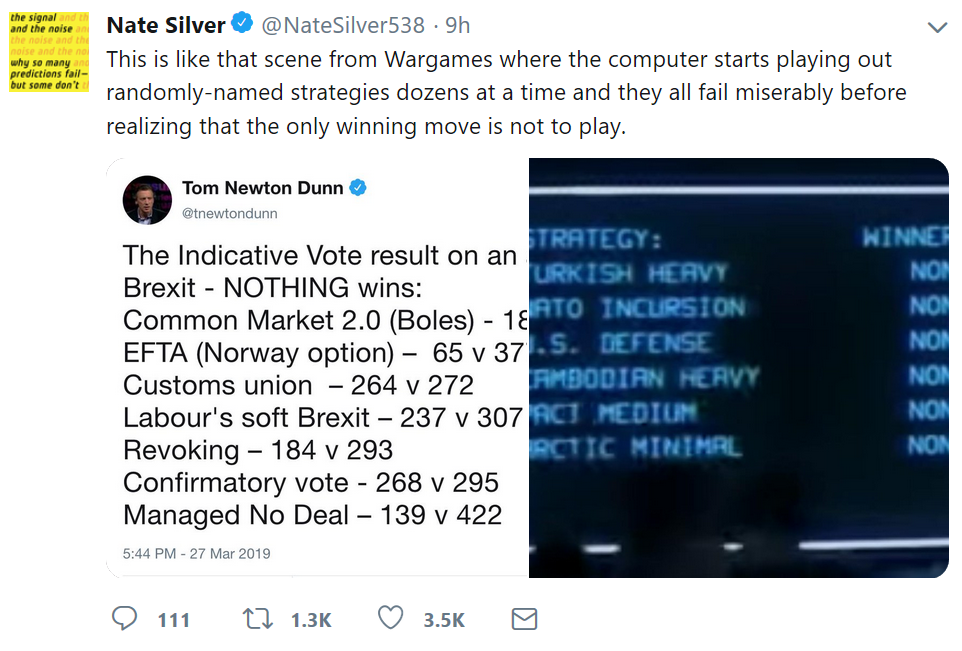Open the 9h timestamp permalink
Viewport: 962px width, 651px height.
pos(458,24)
